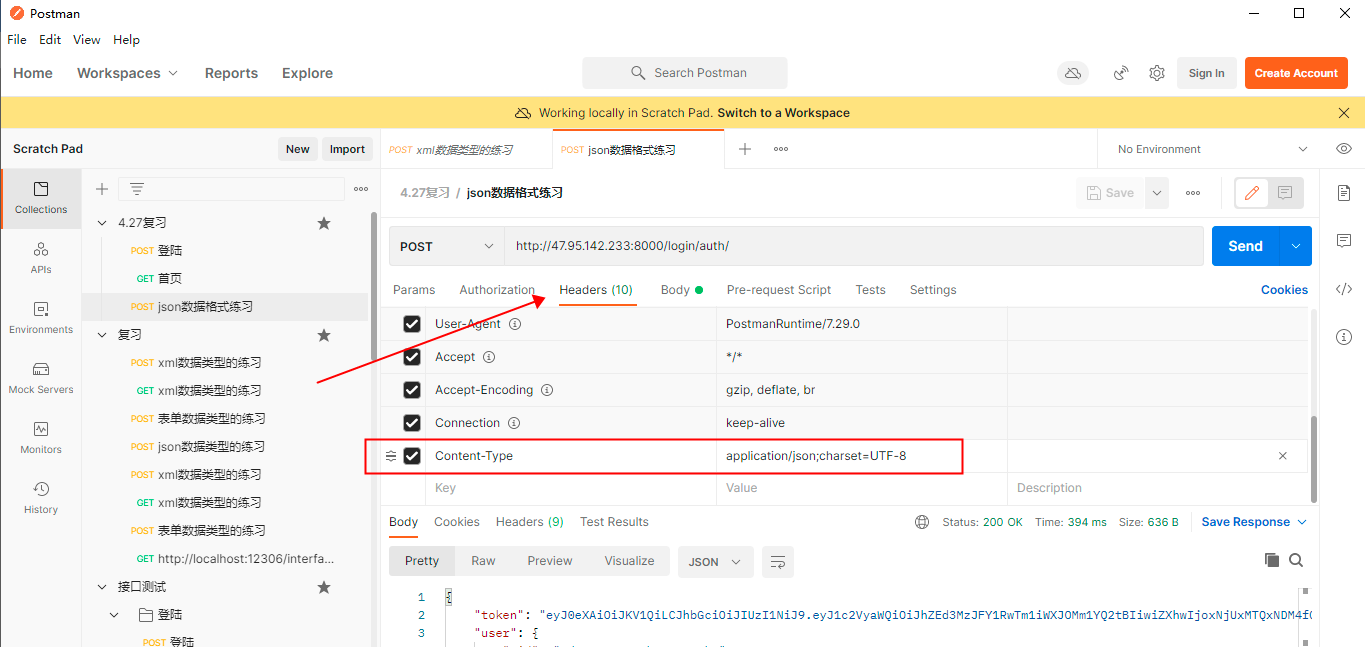The image size is (1365, 647).
Task: Click the cloud sync status icon
Action: point(1073,73)
